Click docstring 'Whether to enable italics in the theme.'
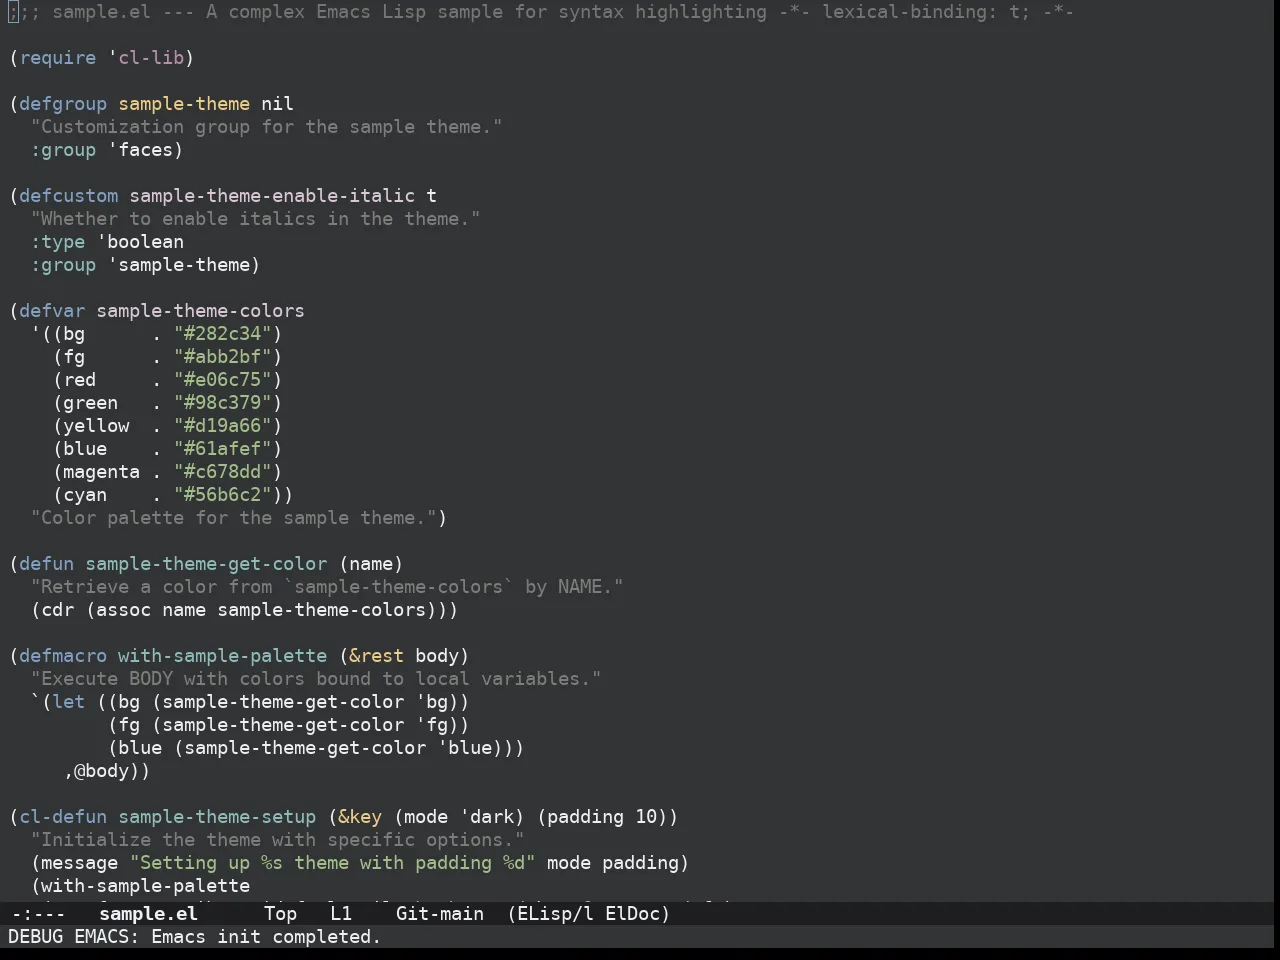The height and width of the screenshot is (960, 1280). click(255, 219)
